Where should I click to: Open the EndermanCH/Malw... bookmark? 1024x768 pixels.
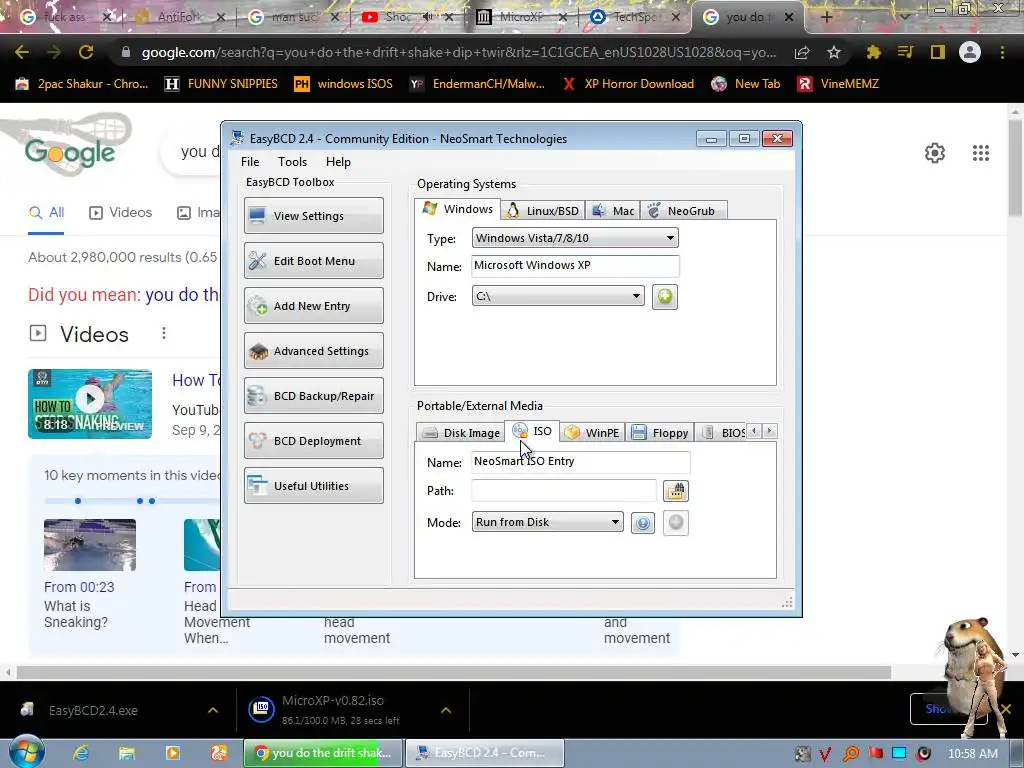pos(477,84)
